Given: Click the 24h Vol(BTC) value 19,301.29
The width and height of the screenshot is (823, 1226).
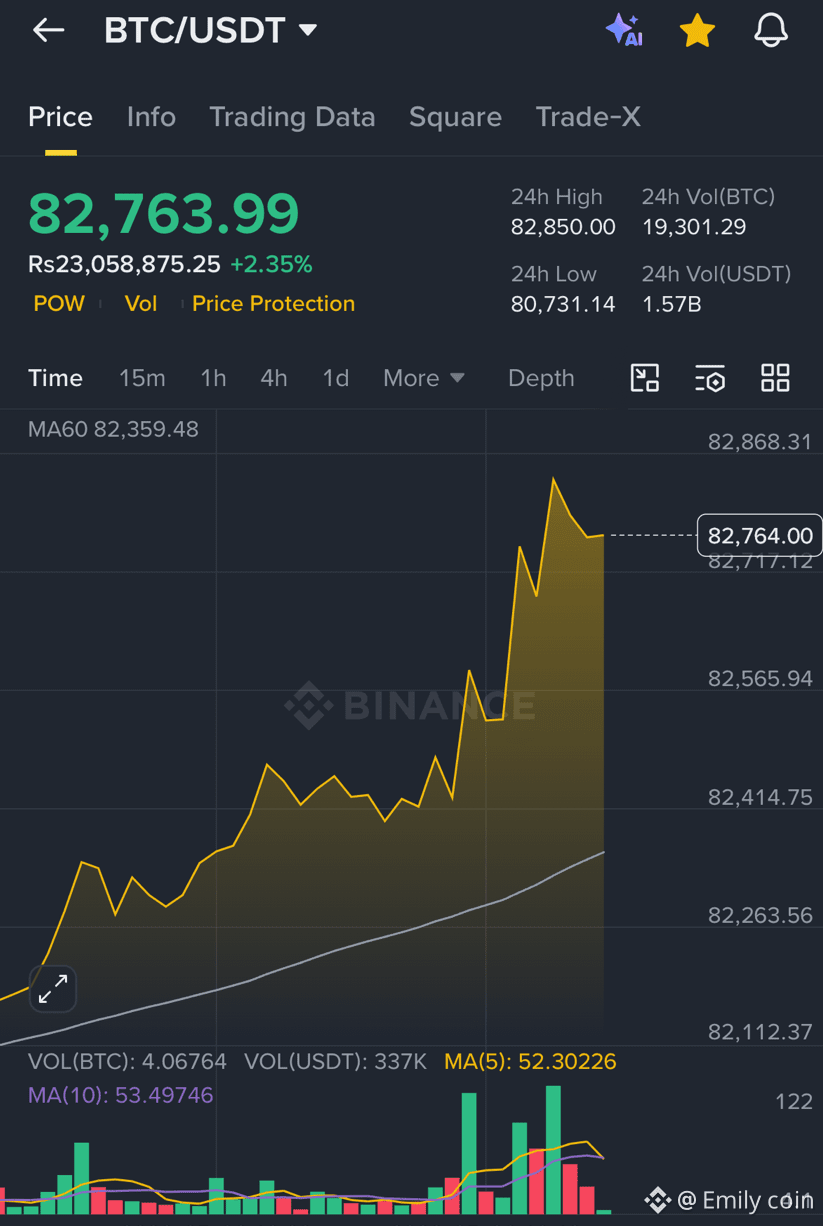Looking at the screenshot, I should point(694,227).
